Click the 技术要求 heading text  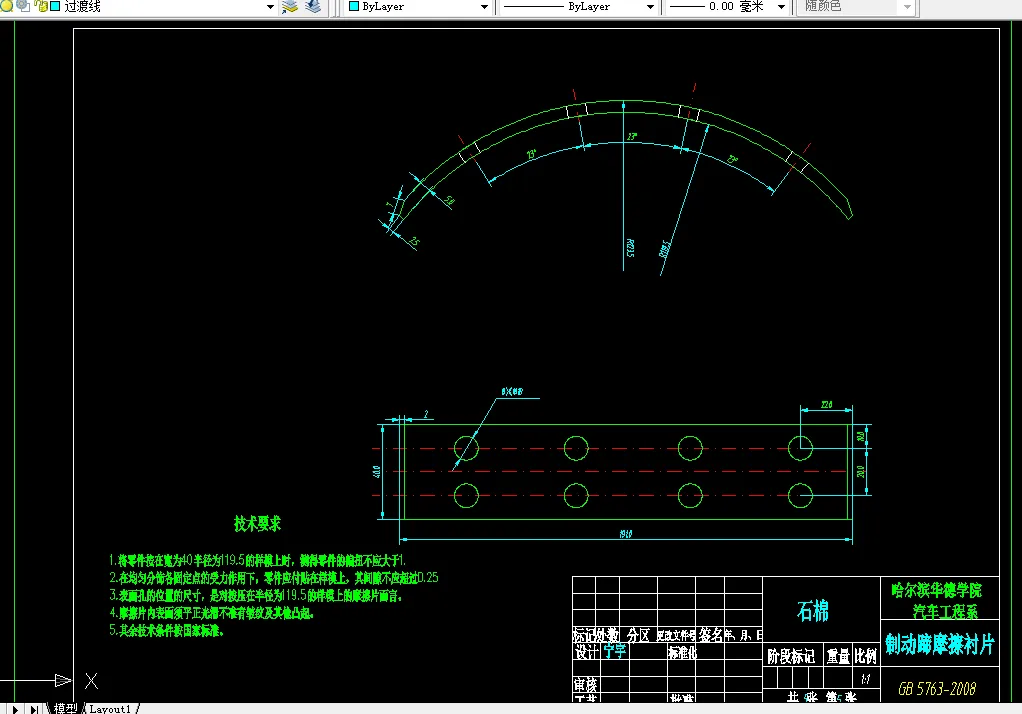(257, 524)
